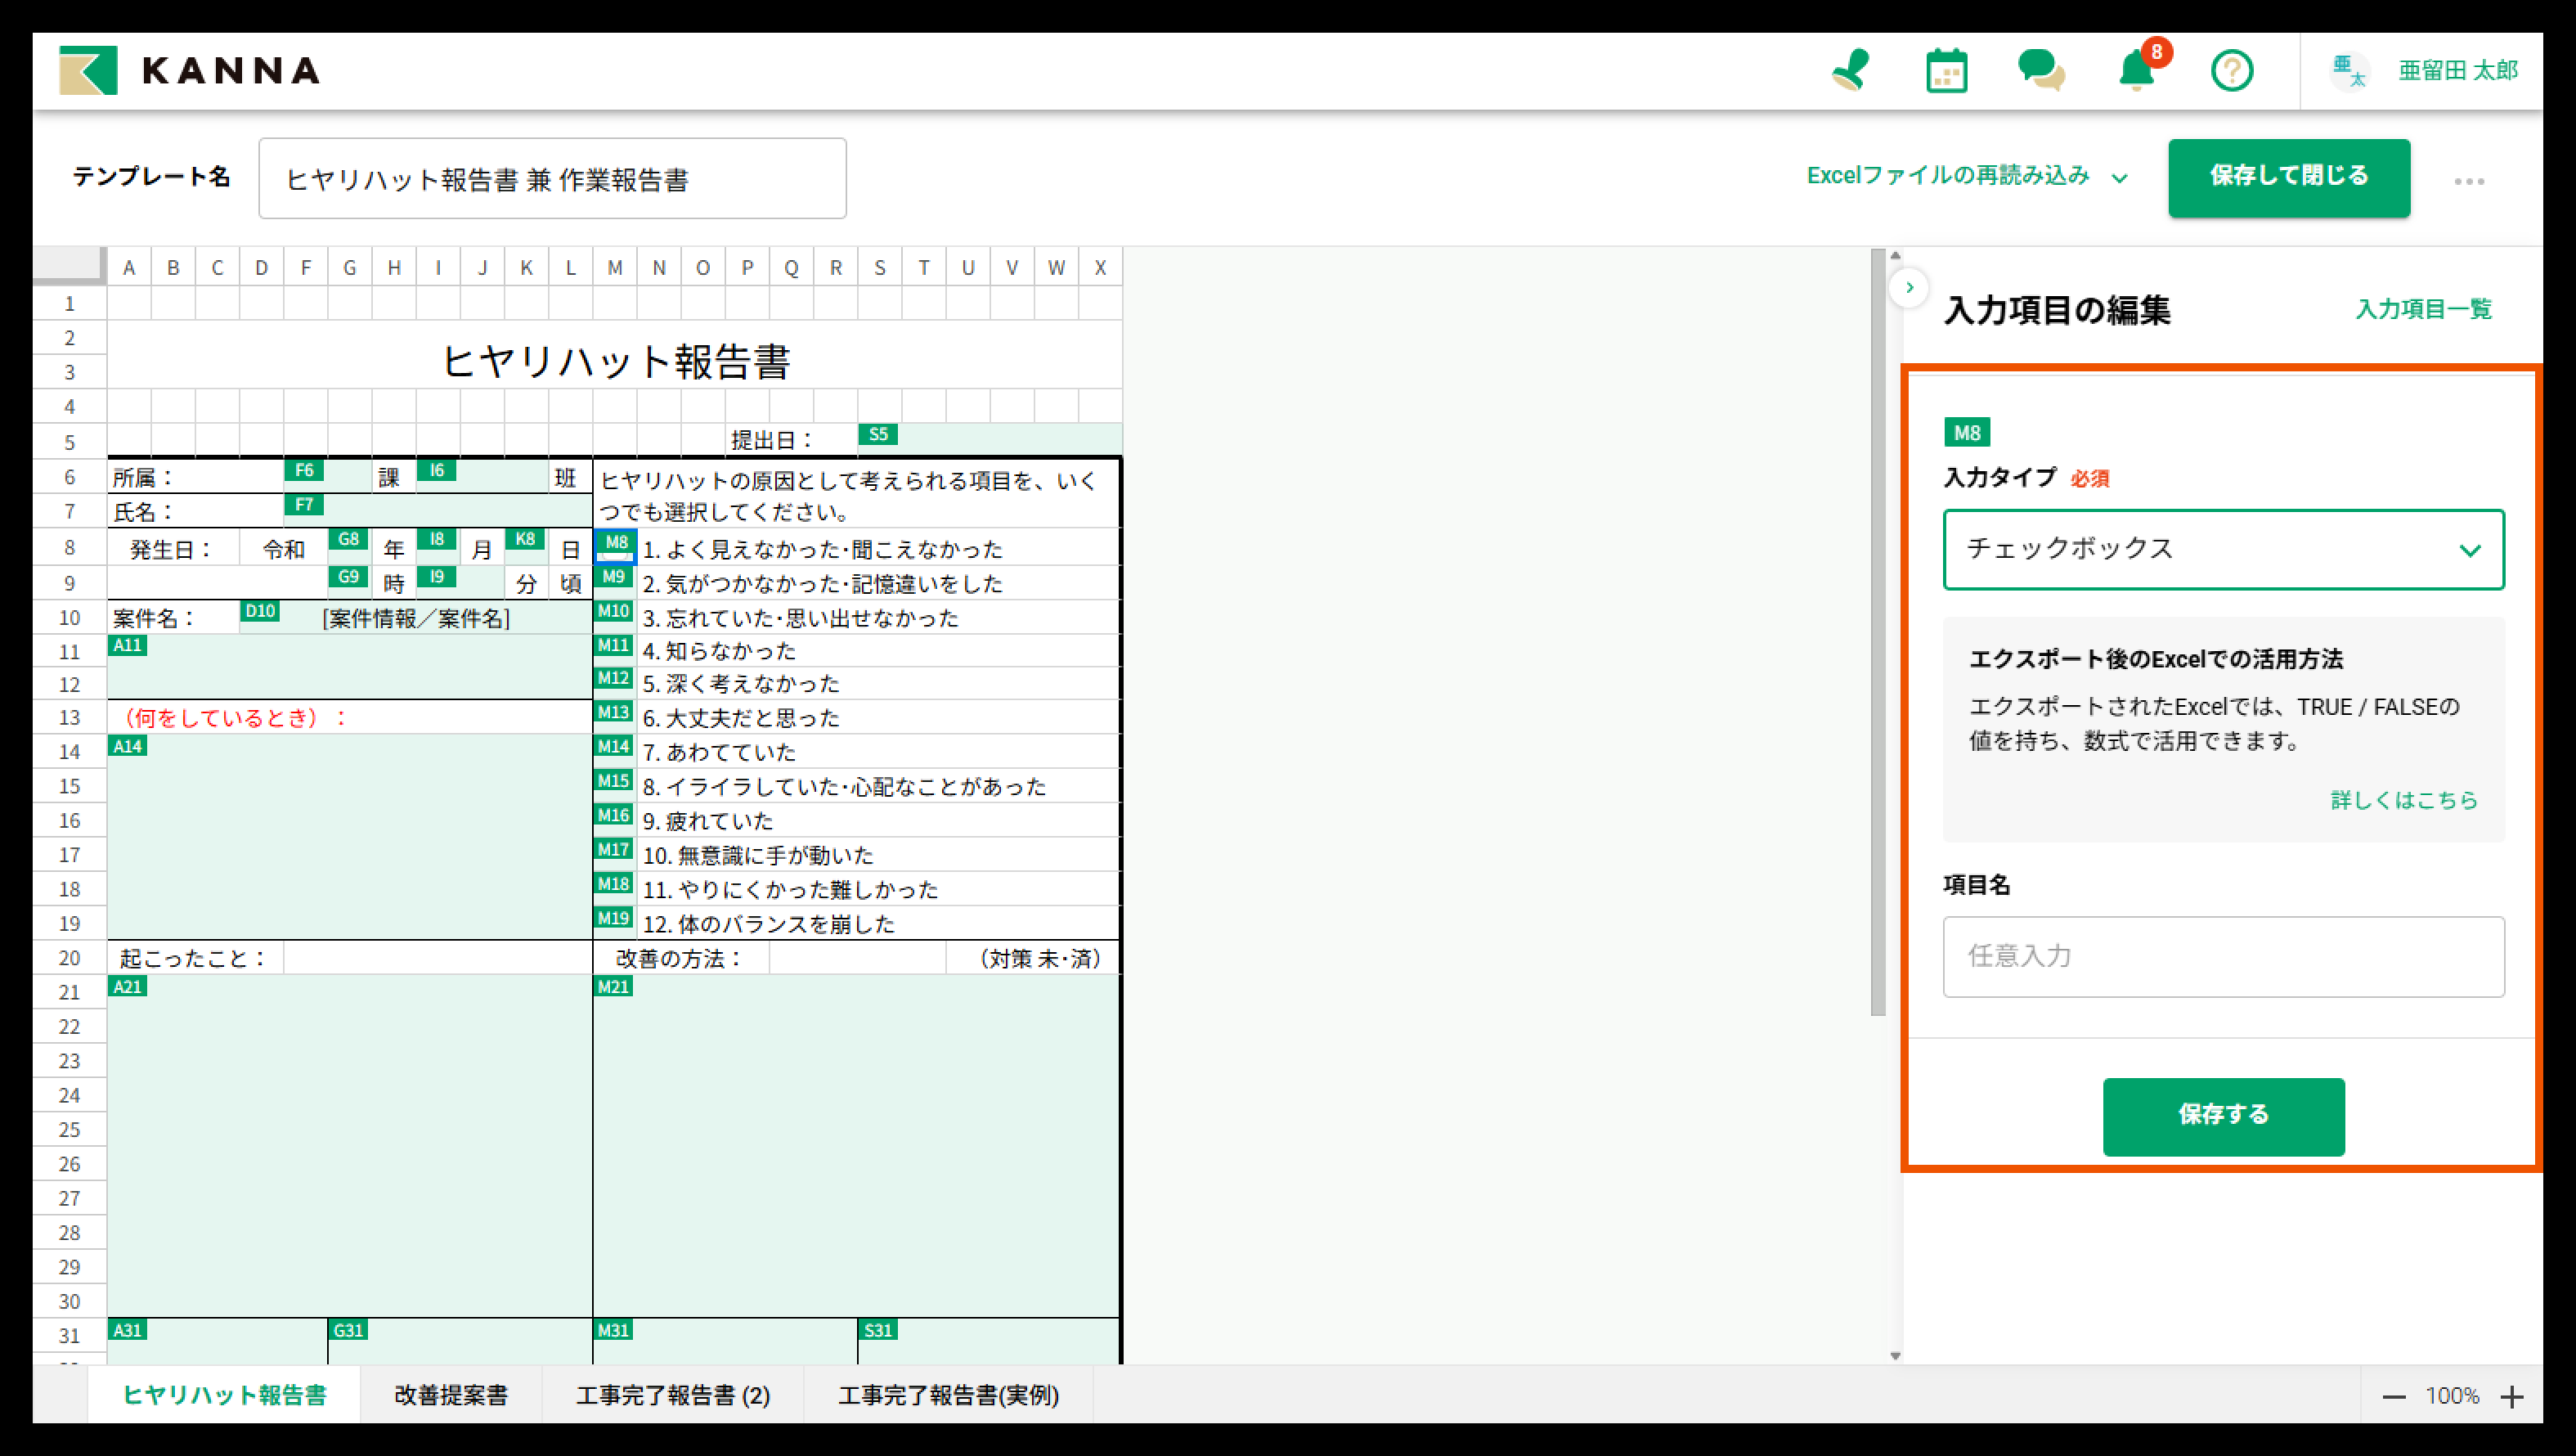The width and height of the screenshot is (2576, 1456).
Task: Collapse the side panel with chevron
Action: tap(1909, 288)
